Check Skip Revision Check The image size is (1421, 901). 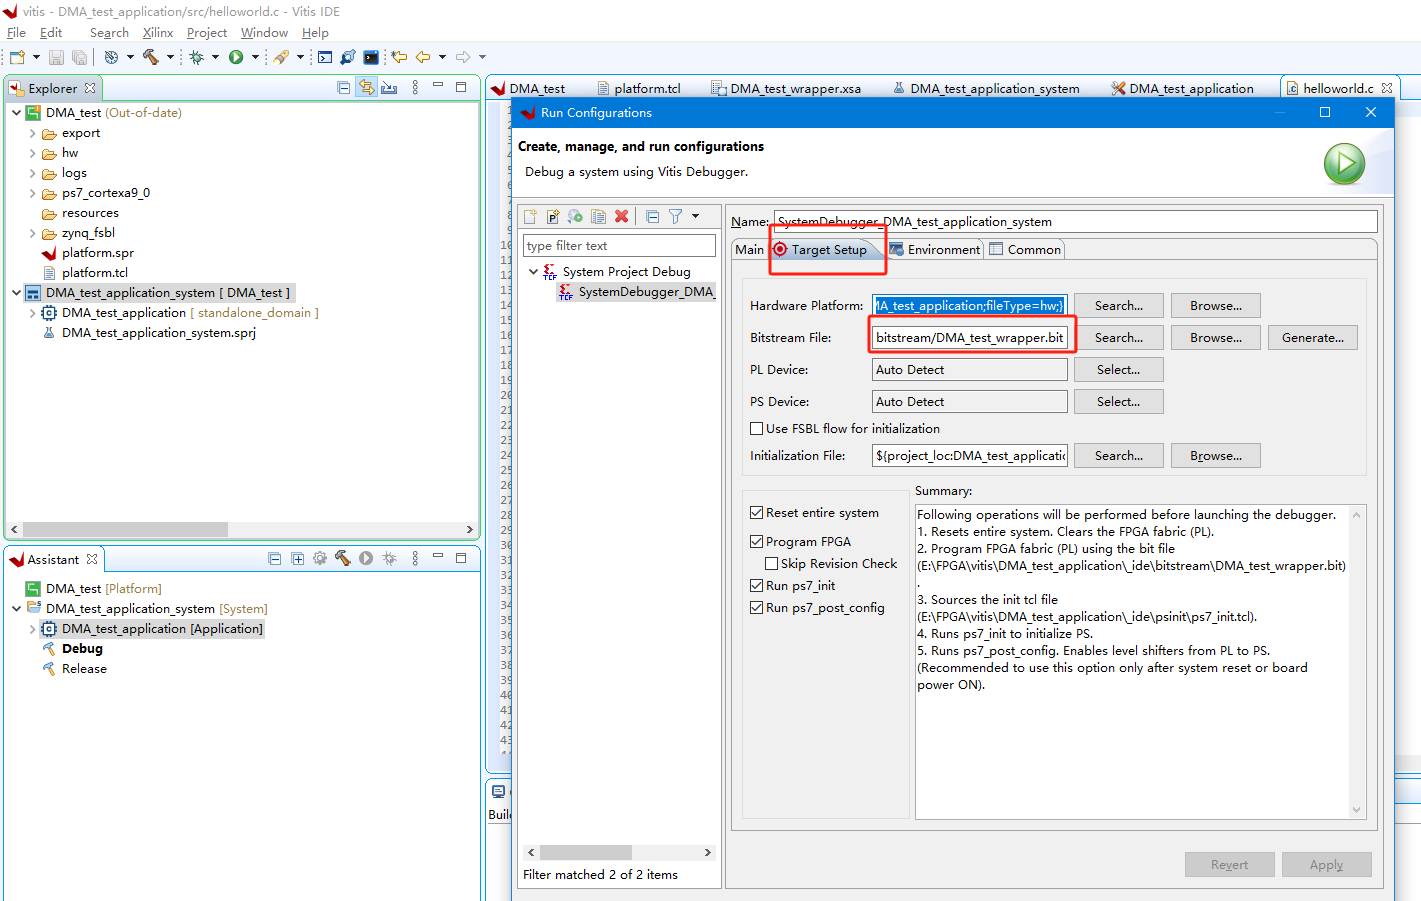pos(772,563)
